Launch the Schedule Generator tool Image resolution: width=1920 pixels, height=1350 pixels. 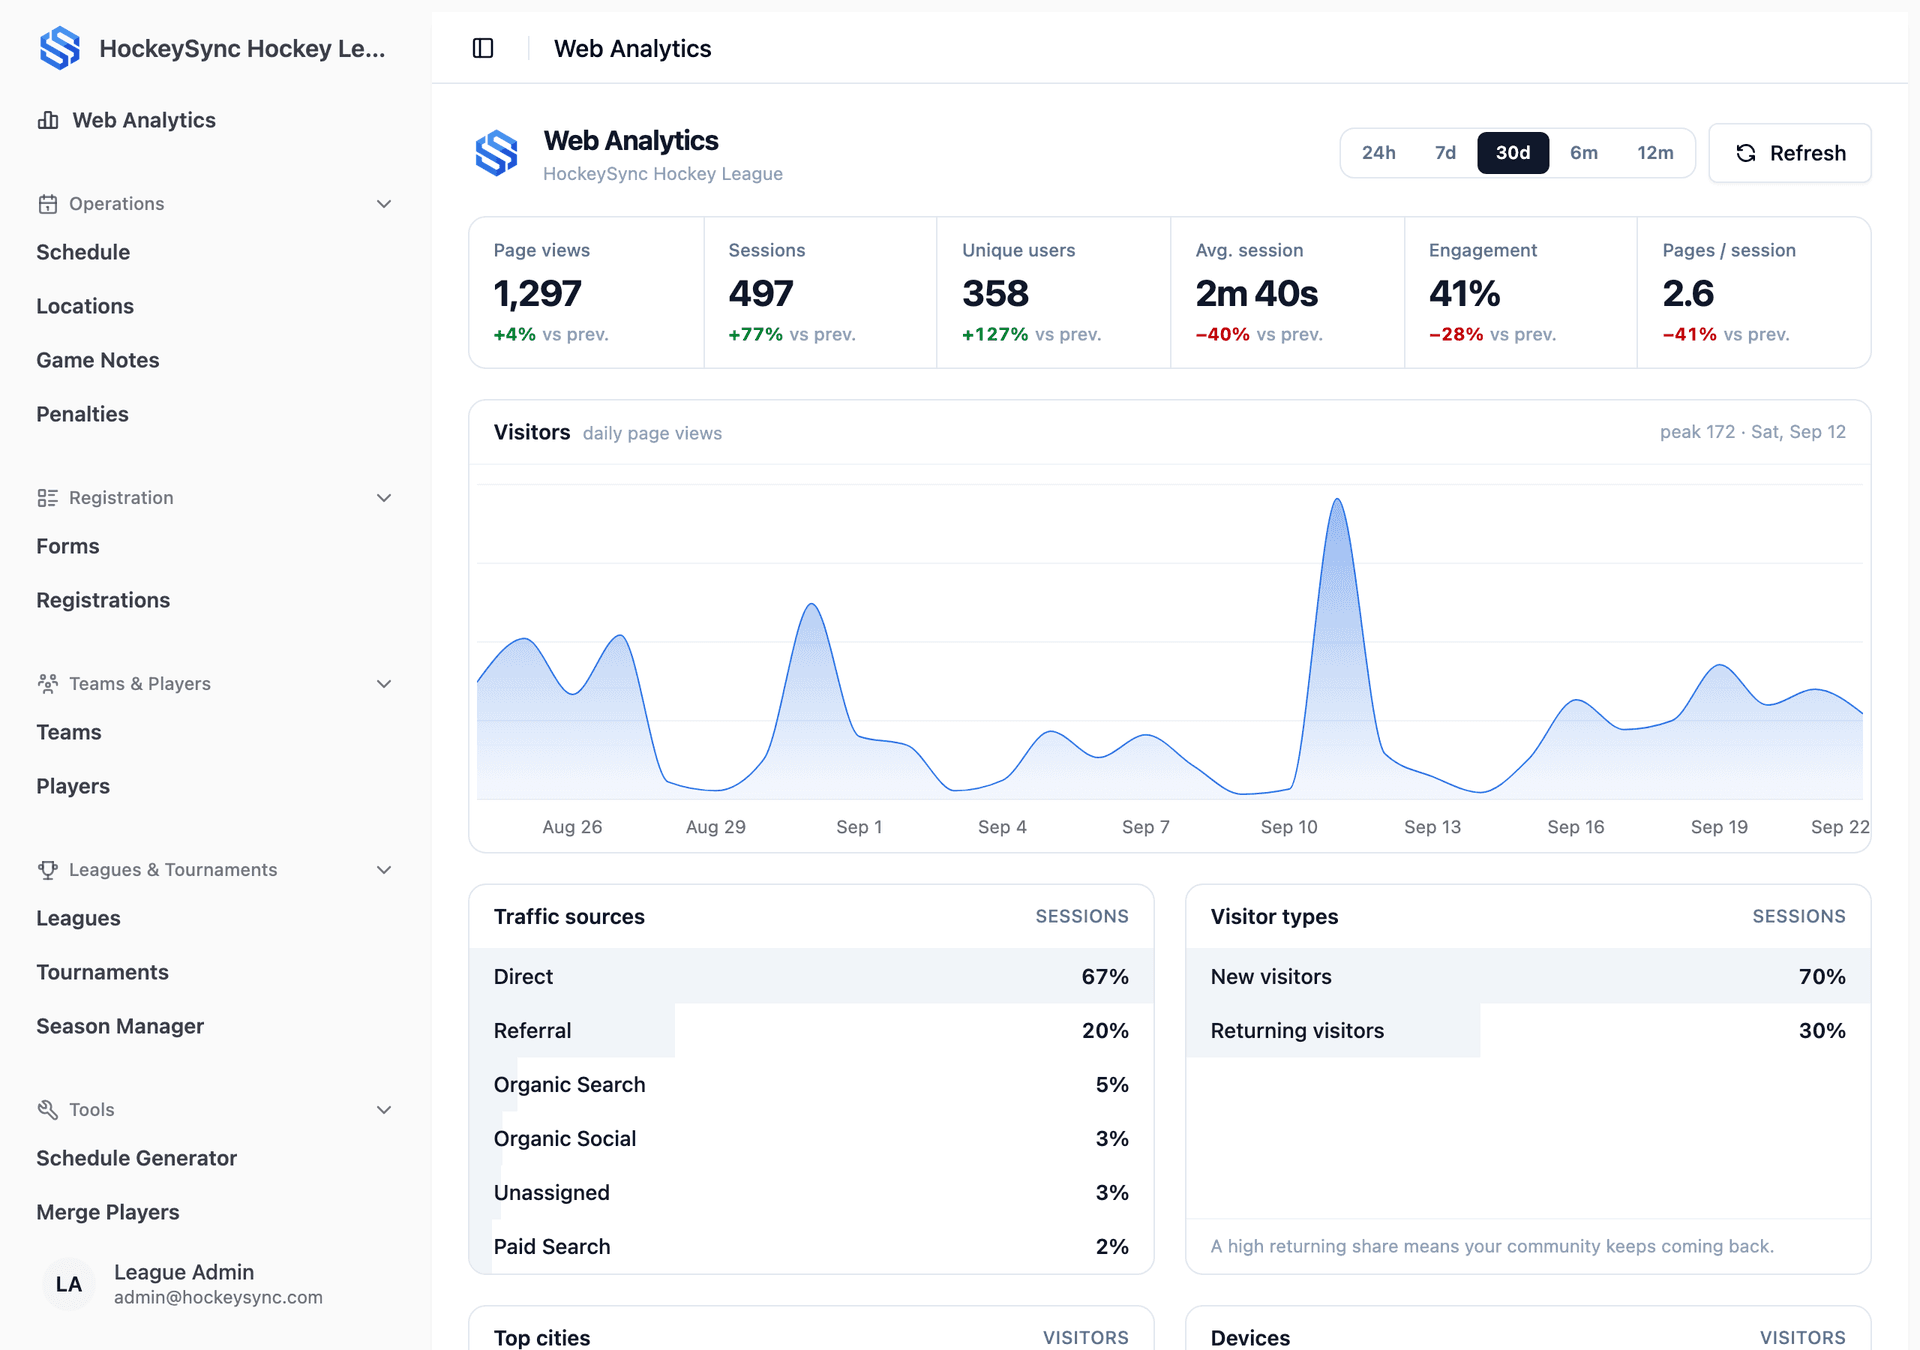[137, 1158]
